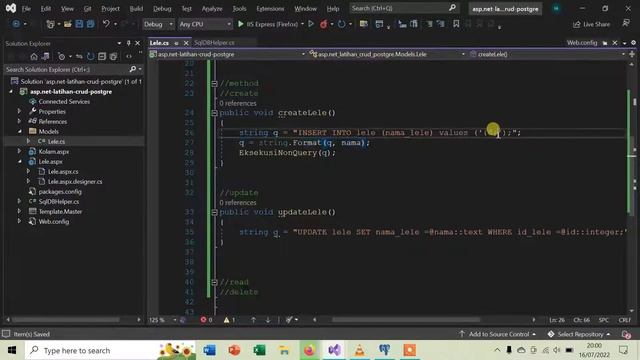Open the Extensions menu
The height and width of the screenshot is (360, 640).
270,9
